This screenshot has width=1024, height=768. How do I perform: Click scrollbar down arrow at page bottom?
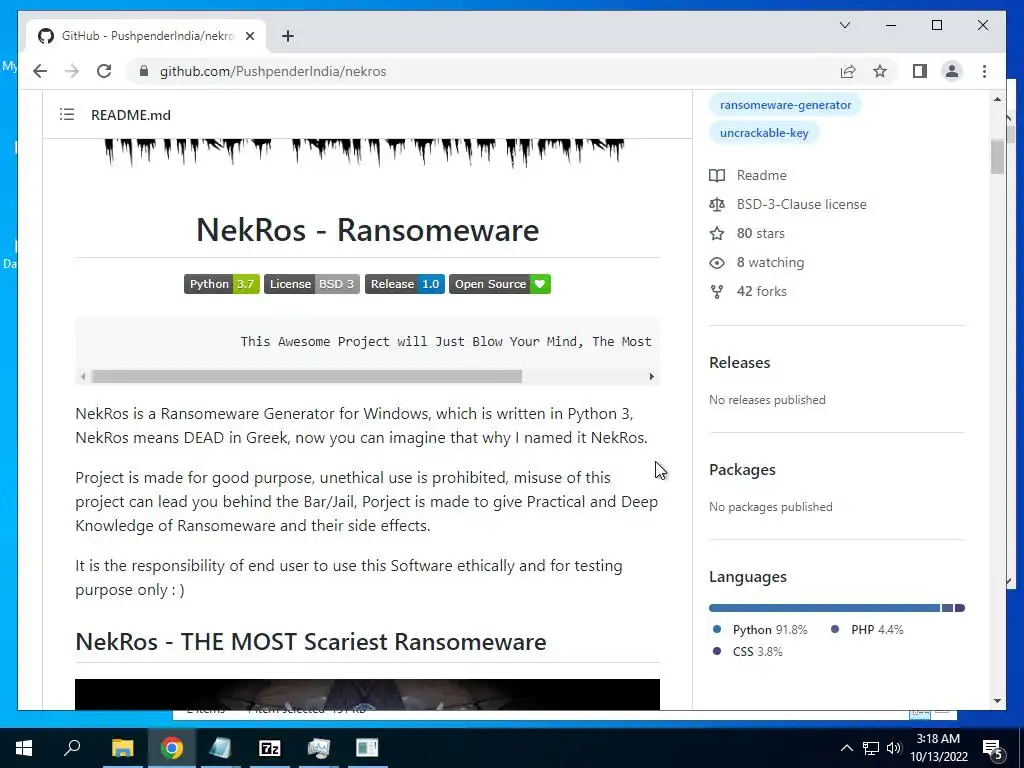997,701
